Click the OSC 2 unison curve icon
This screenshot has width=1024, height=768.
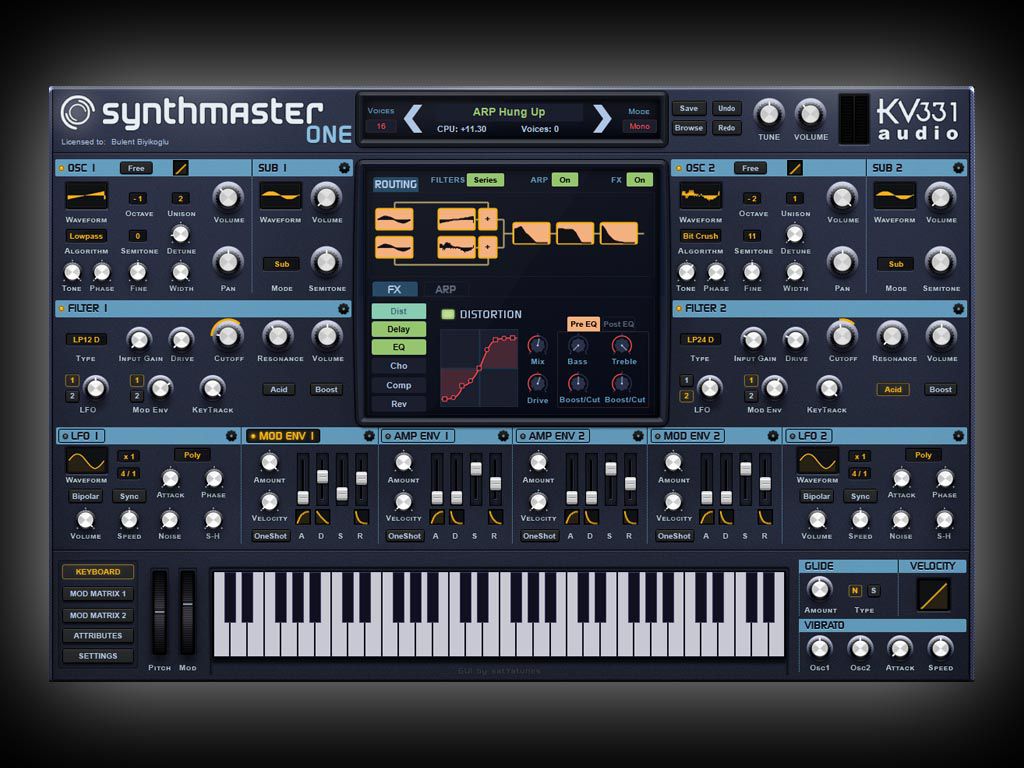(x=795, y=168)
